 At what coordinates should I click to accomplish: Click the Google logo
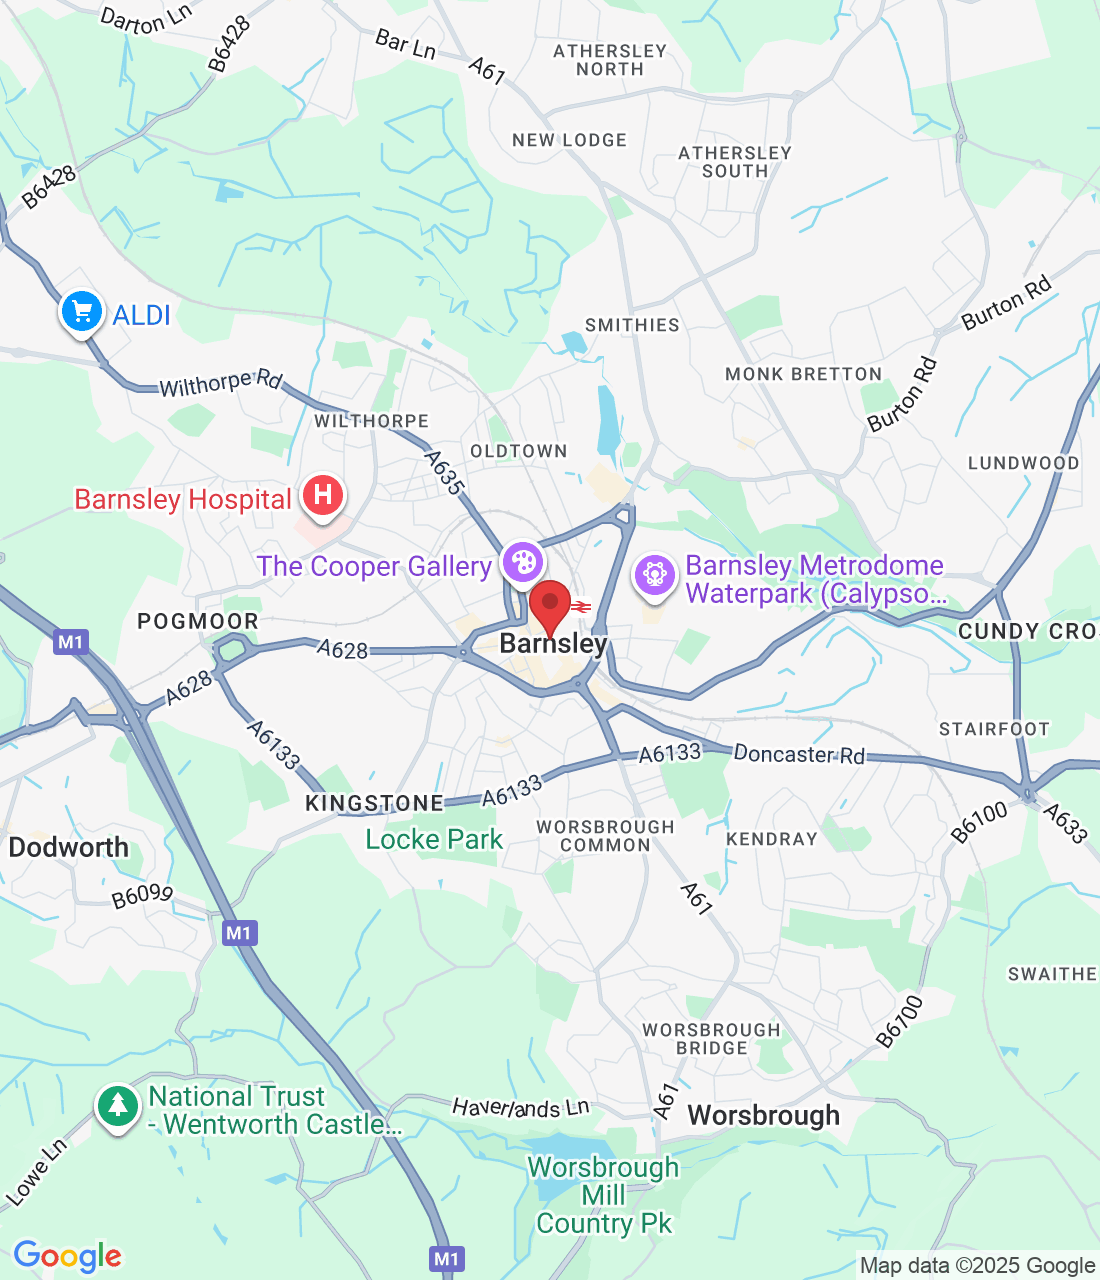(x=67, y=1256)
